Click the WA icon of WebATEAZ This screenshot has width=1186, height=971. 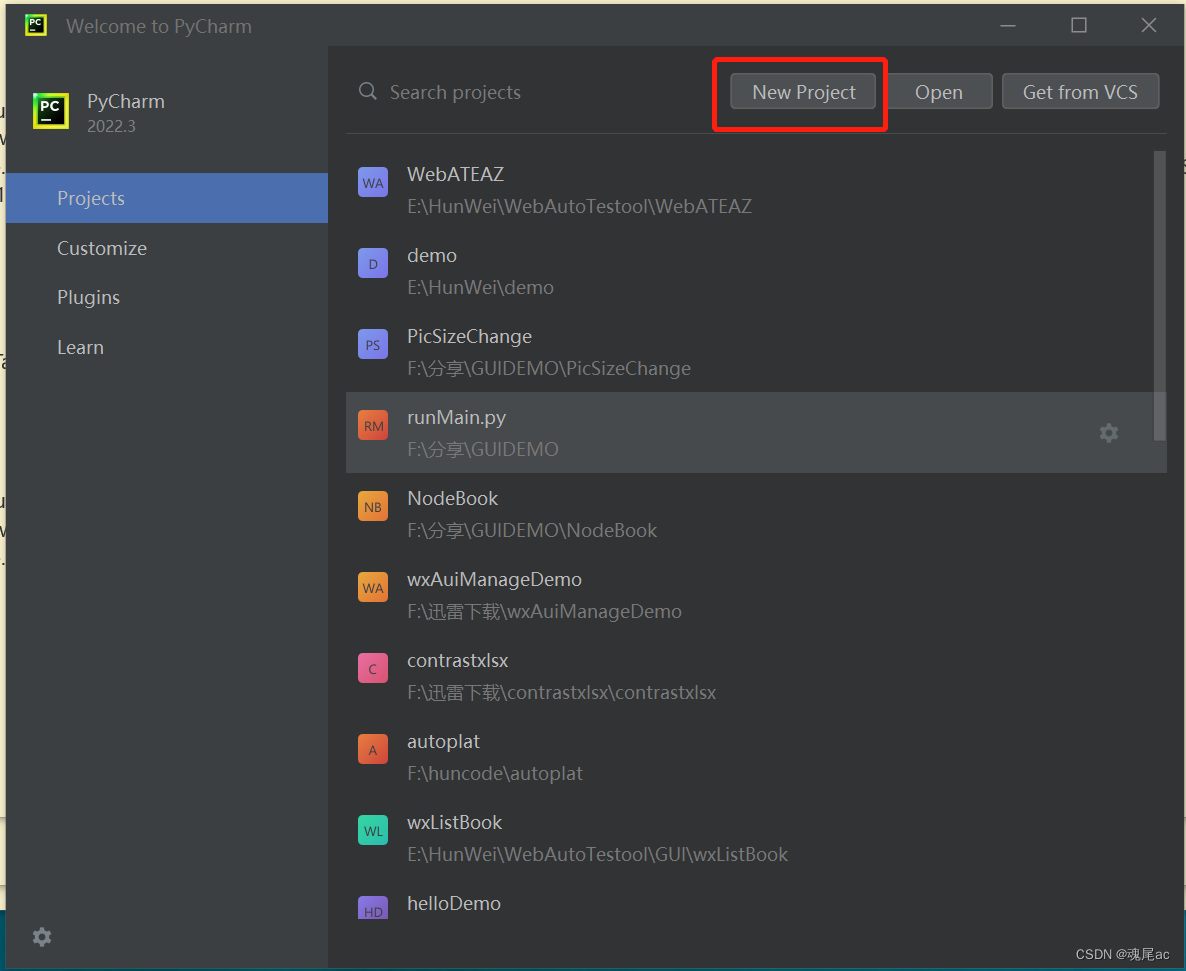click(x=373, y=182)
